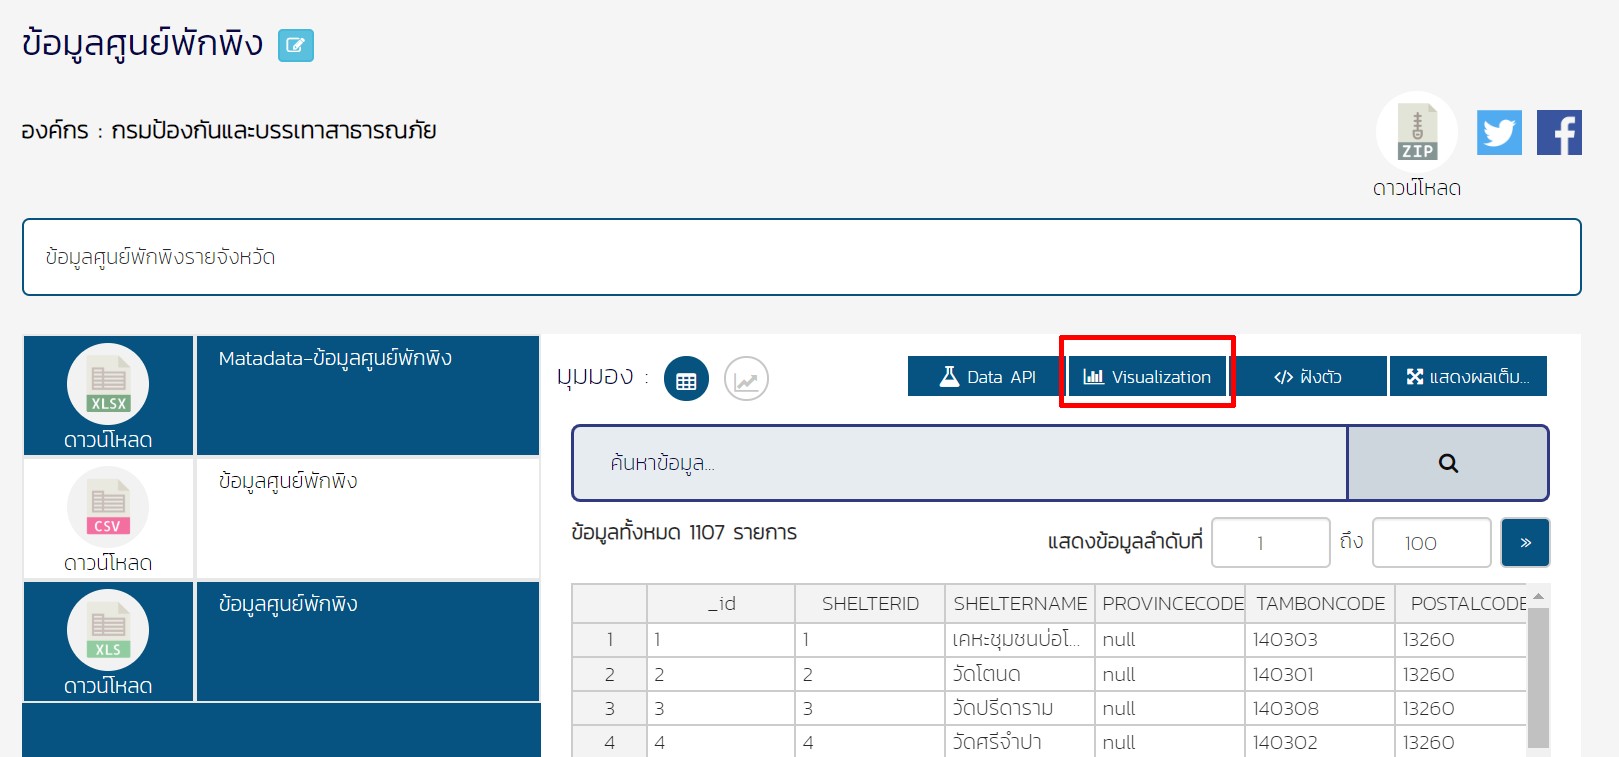
Task: Share the dataset on Facebook
Action: (1559, 132)
